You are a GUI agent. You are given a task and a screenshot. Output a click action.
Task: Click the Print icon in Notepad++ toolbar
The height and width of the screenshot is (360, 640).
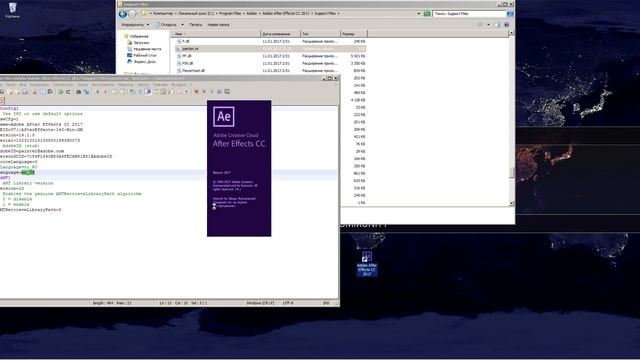pos(25,92)
